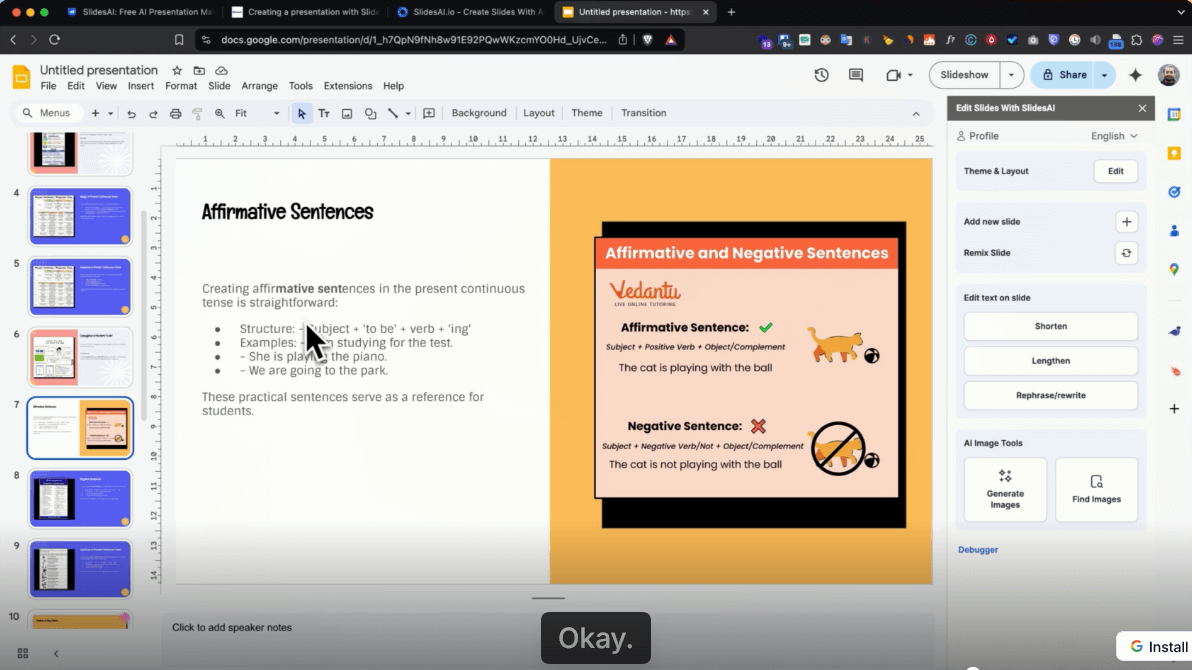Switch to the Transition settings

tap(643, 113)
